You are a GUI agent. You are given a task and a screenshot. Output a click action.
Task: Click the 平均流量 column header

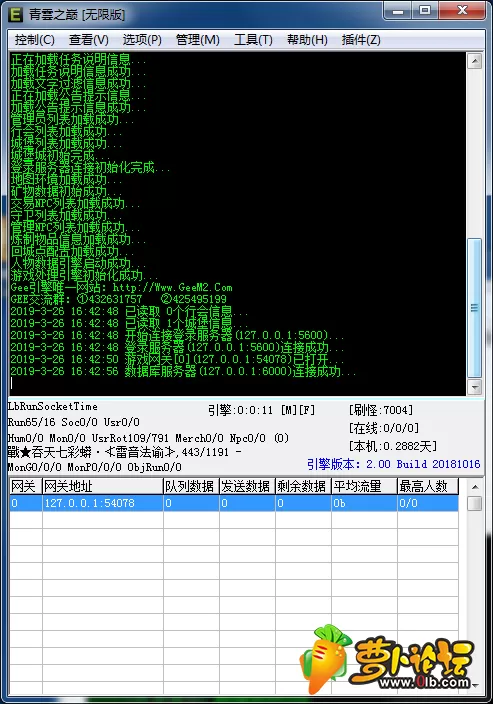tap(364, 486)
